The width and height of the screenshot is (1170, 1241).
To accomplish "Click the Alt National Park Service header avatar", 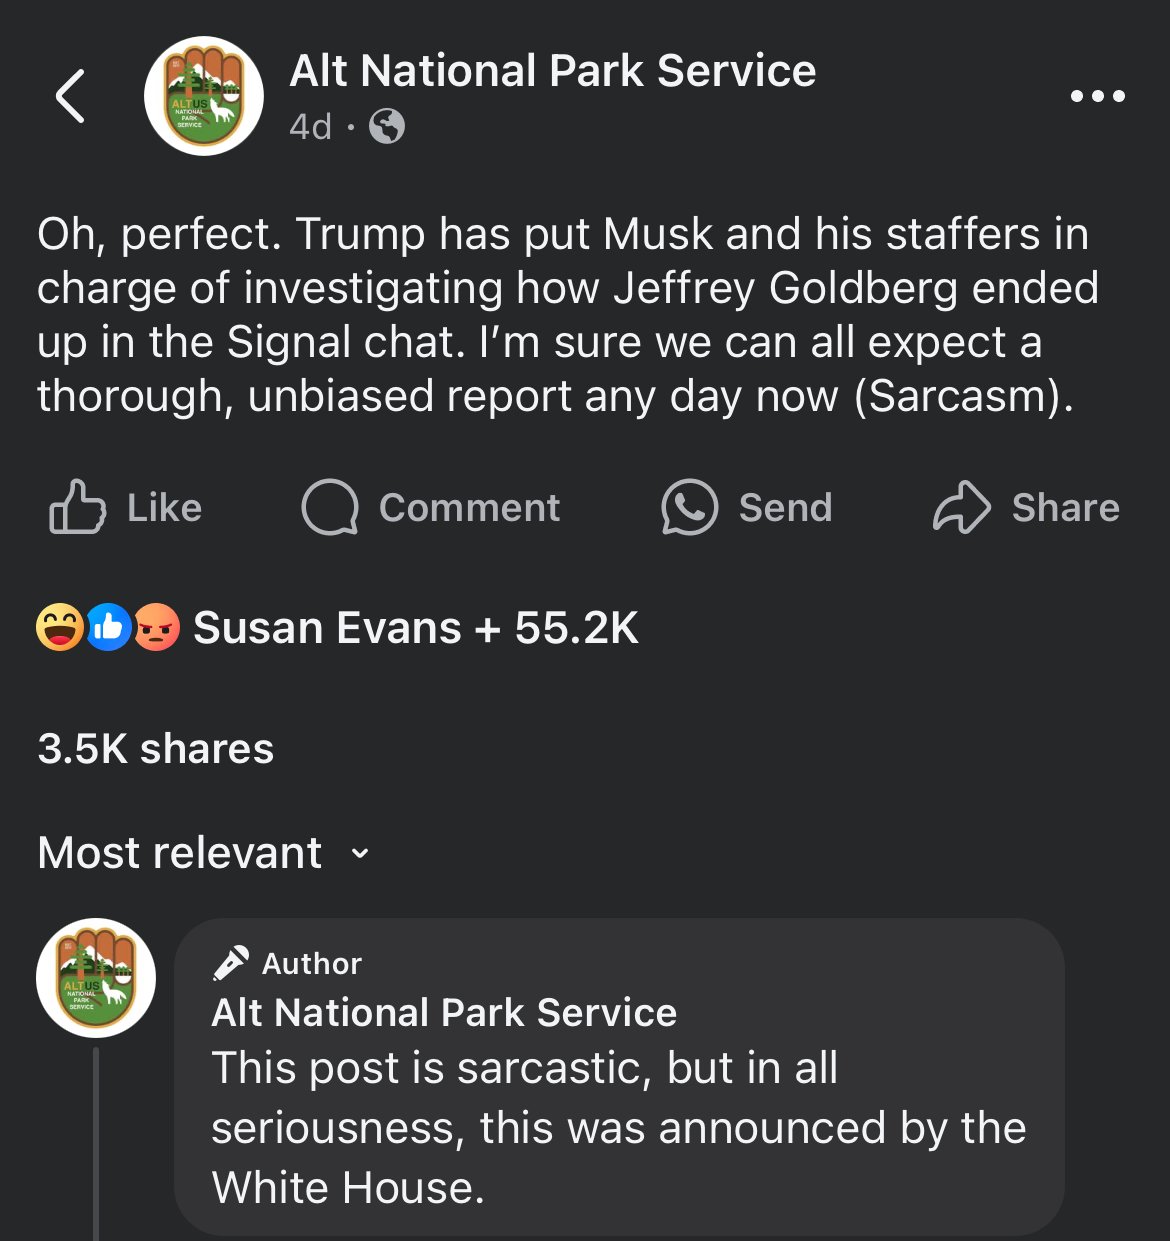I will 204,96.
